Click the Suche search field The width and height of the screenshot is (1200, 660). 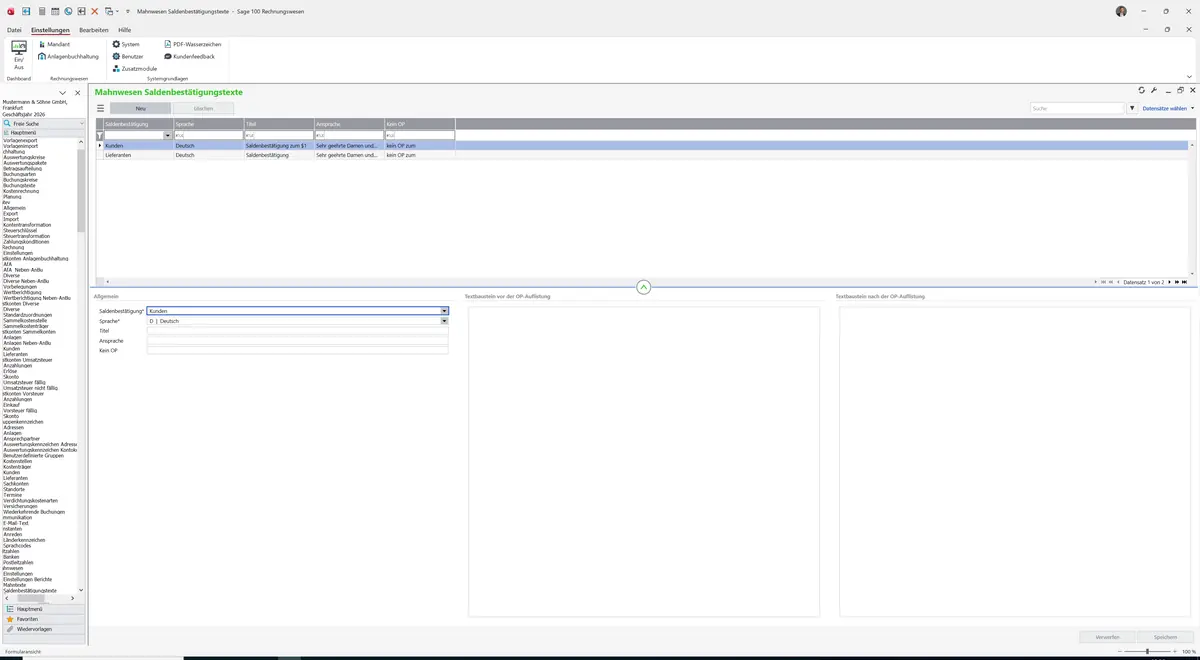[x=1078, y=108]
